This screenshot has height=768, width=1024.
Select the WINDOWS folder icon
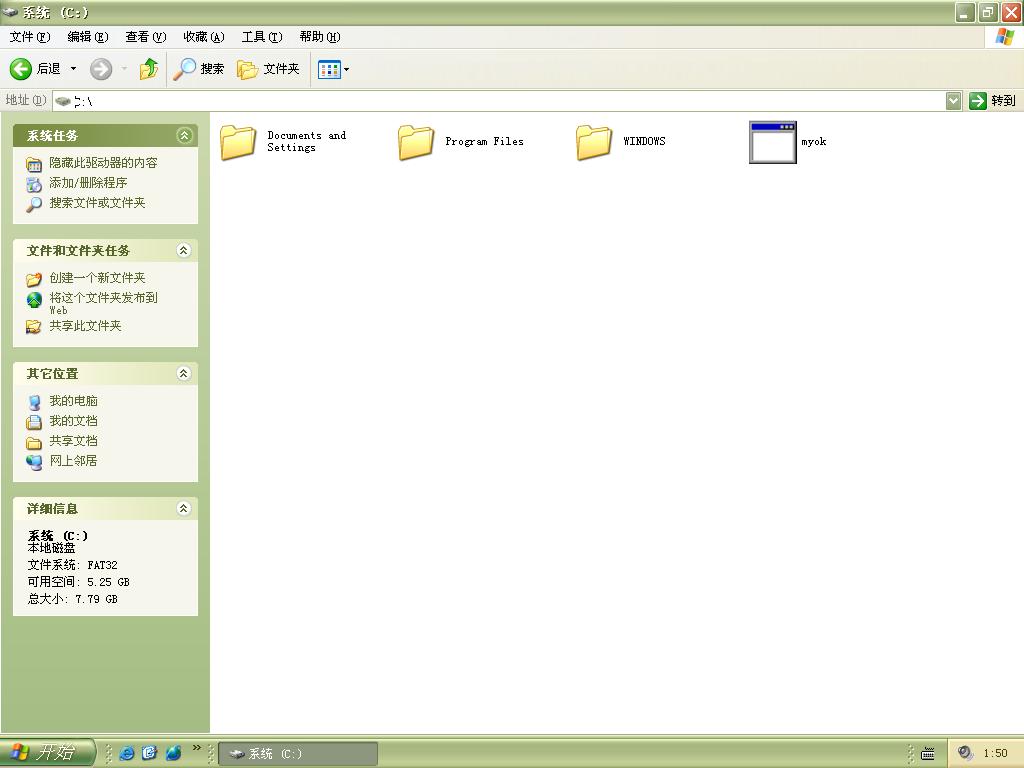(x=594, y=142)
